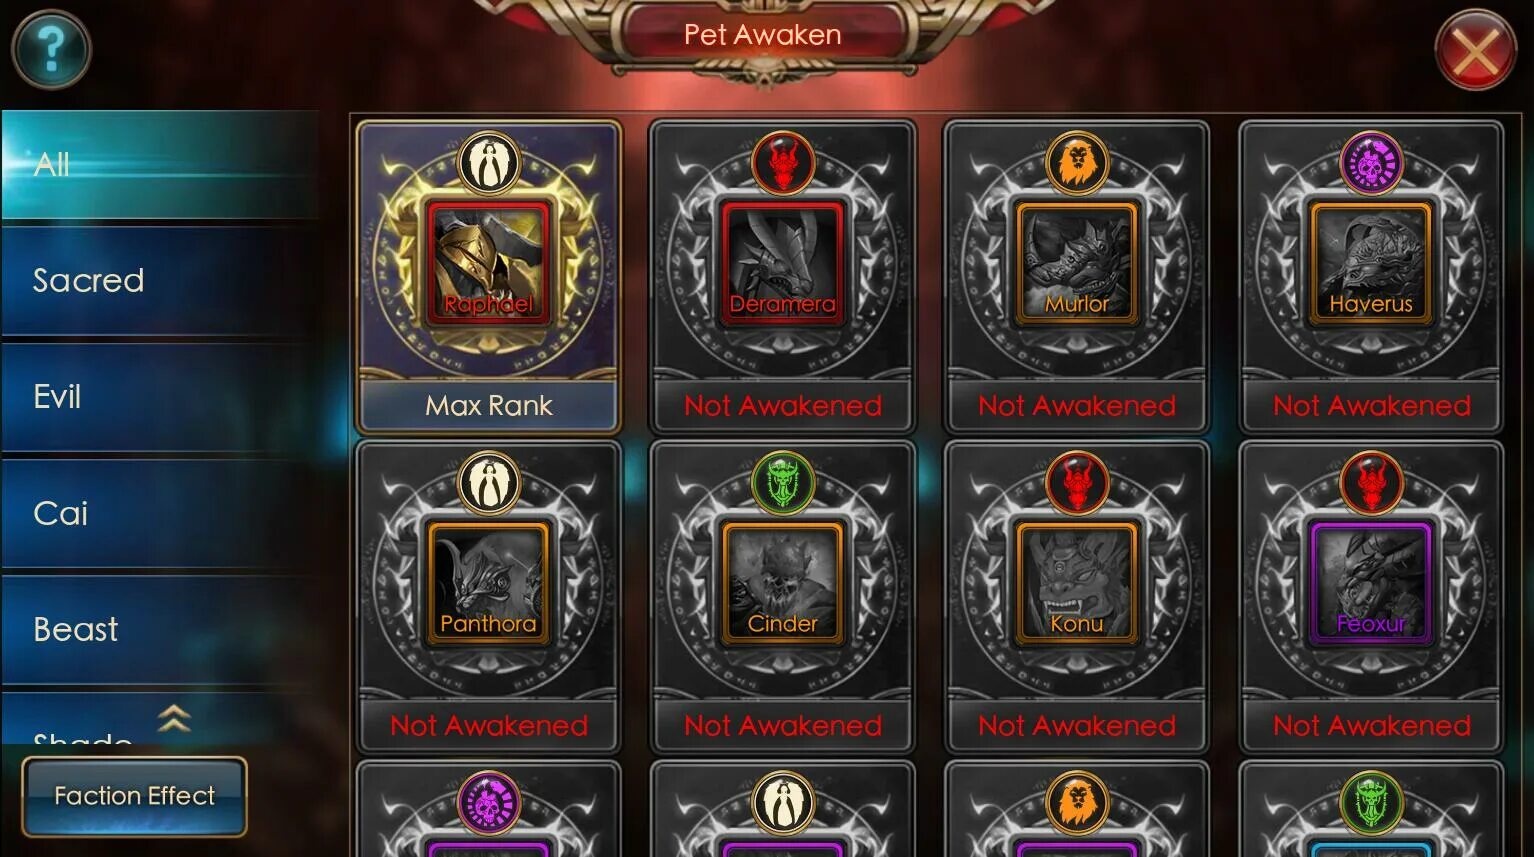Filter pets by the Cai faction
This screenshot has height=857, width=1534.
[x=160, y=514]
